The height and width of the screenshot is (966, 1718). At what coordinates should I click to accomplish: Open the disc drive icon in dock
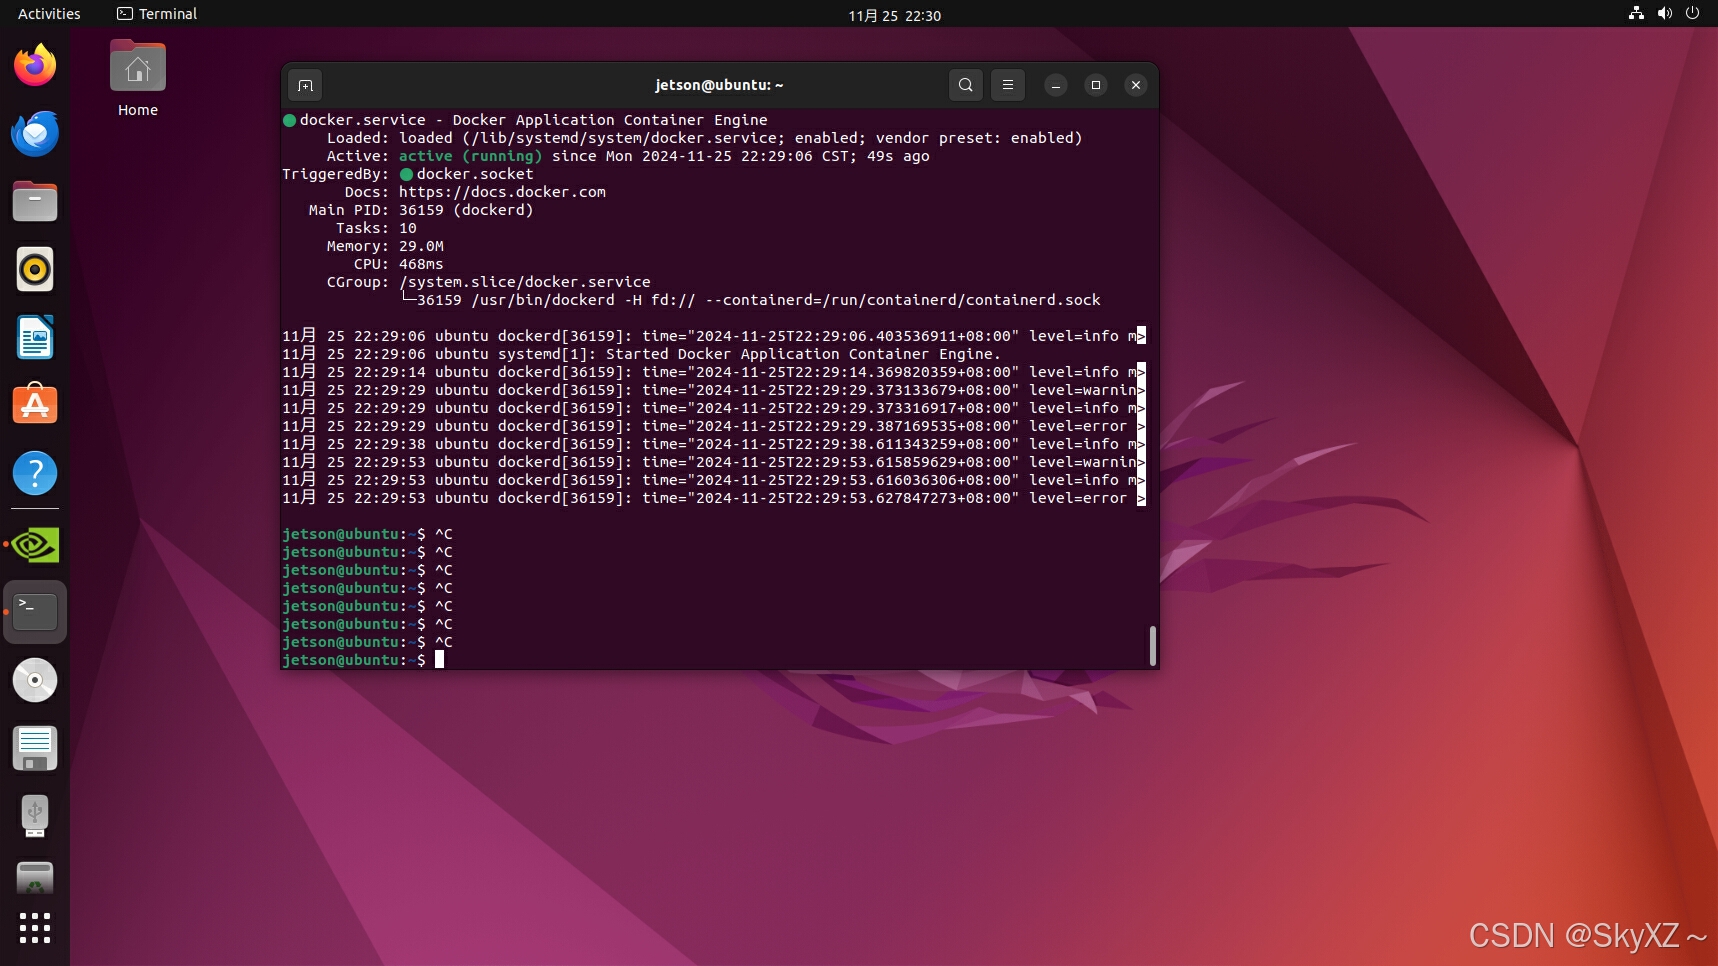click(35, 680)
